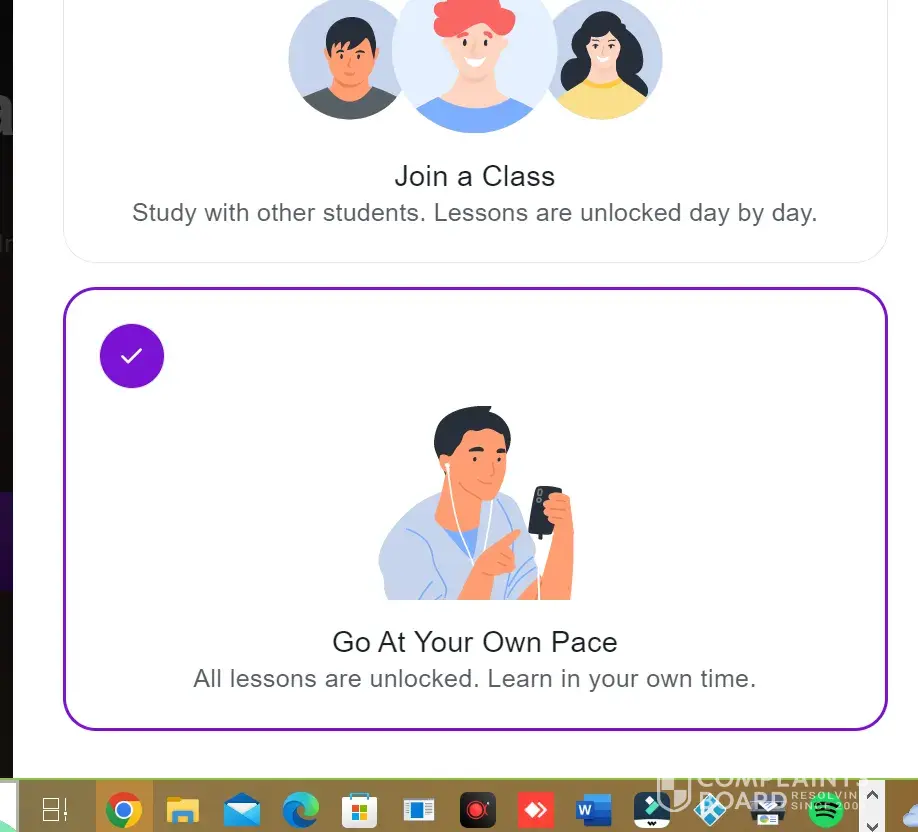This screenshot has height=832, width=918.
Task: Open Microsoft Store from the taskbar
Action: click(359, 810)
